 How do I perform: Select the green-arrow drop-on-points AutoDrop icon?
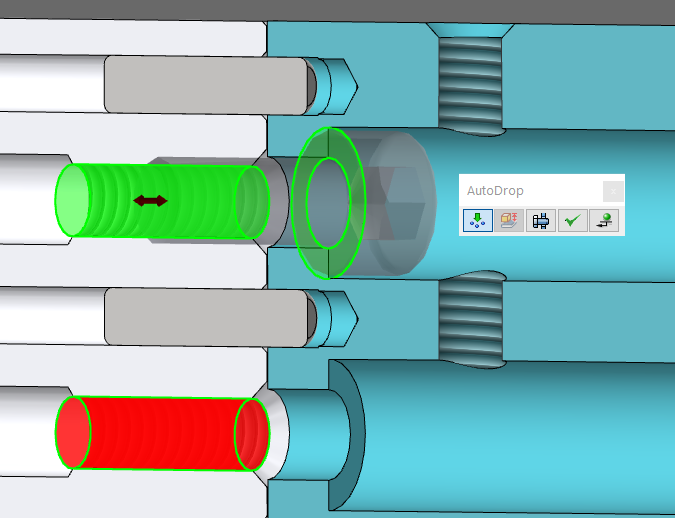477,220
